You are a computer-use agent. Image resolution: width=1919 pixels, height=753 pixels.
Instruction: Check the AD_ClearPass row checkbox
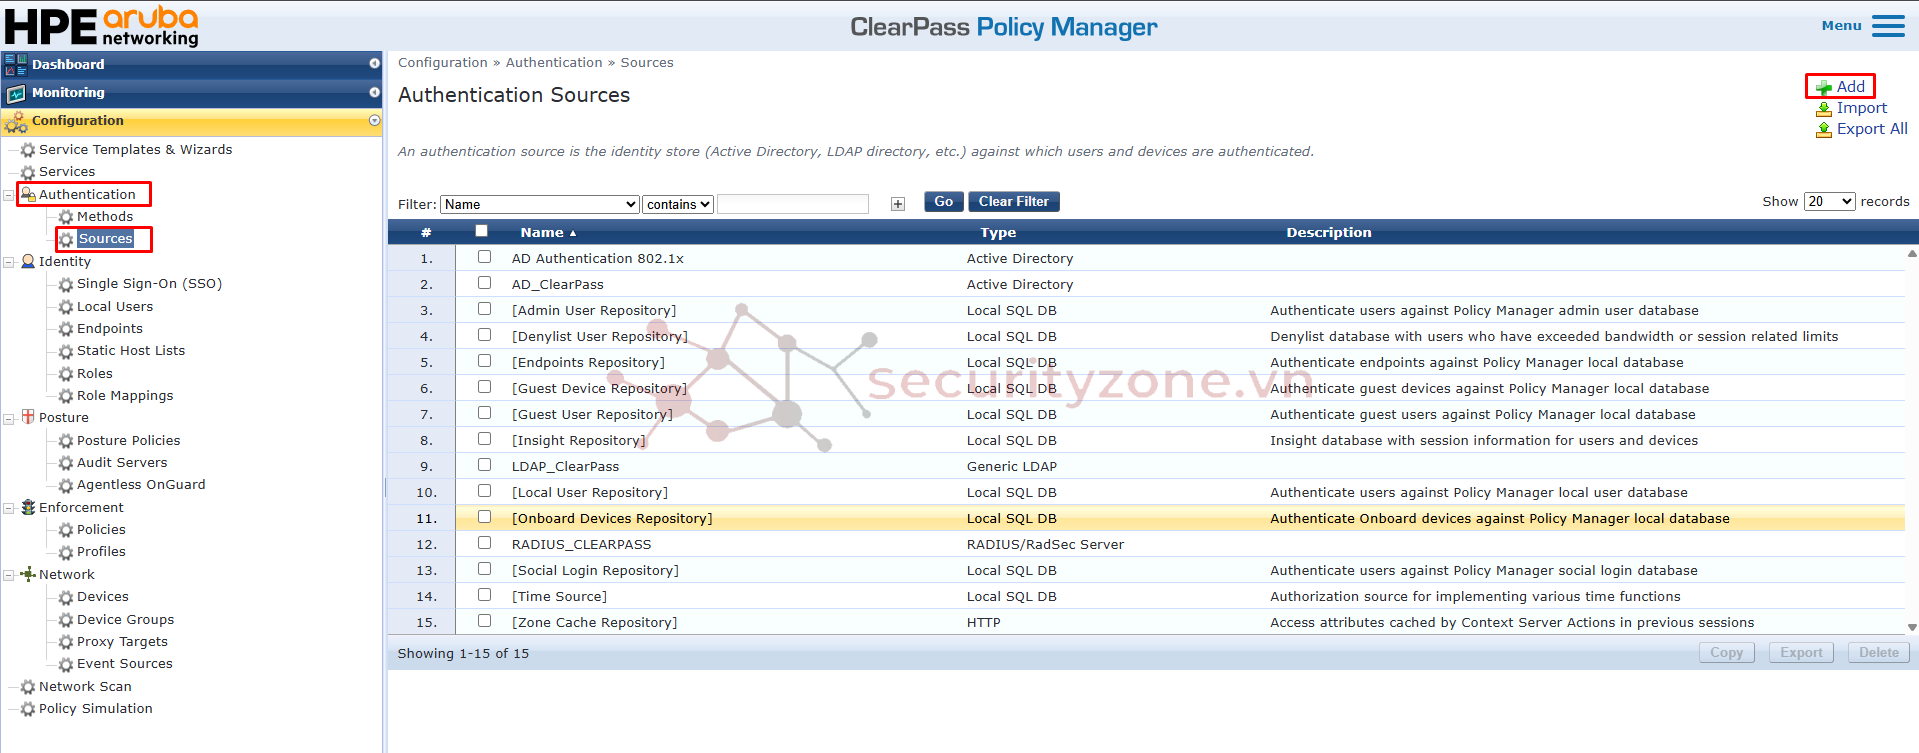(484, 283)
